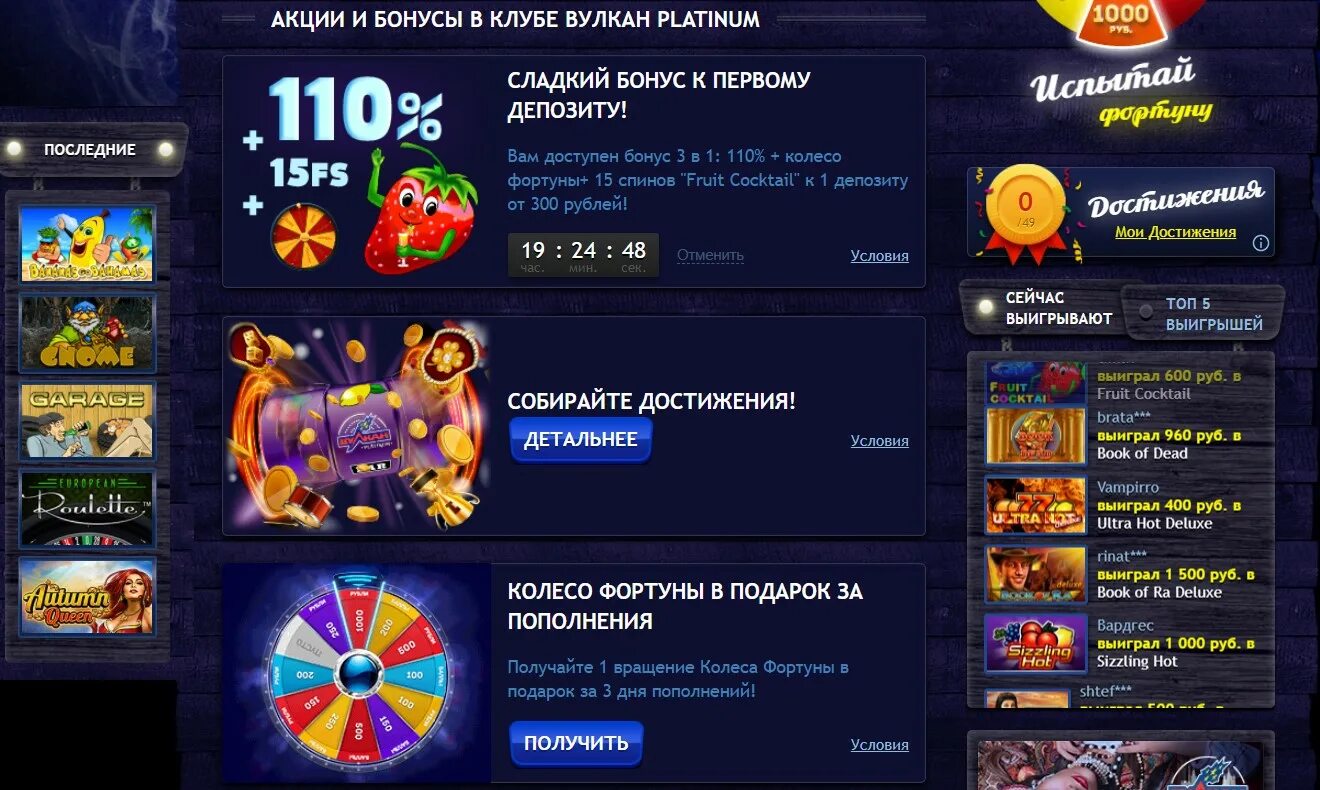
Task: Open the Bananas go Bahamas game thumbnail
Action: click(88, 244)
